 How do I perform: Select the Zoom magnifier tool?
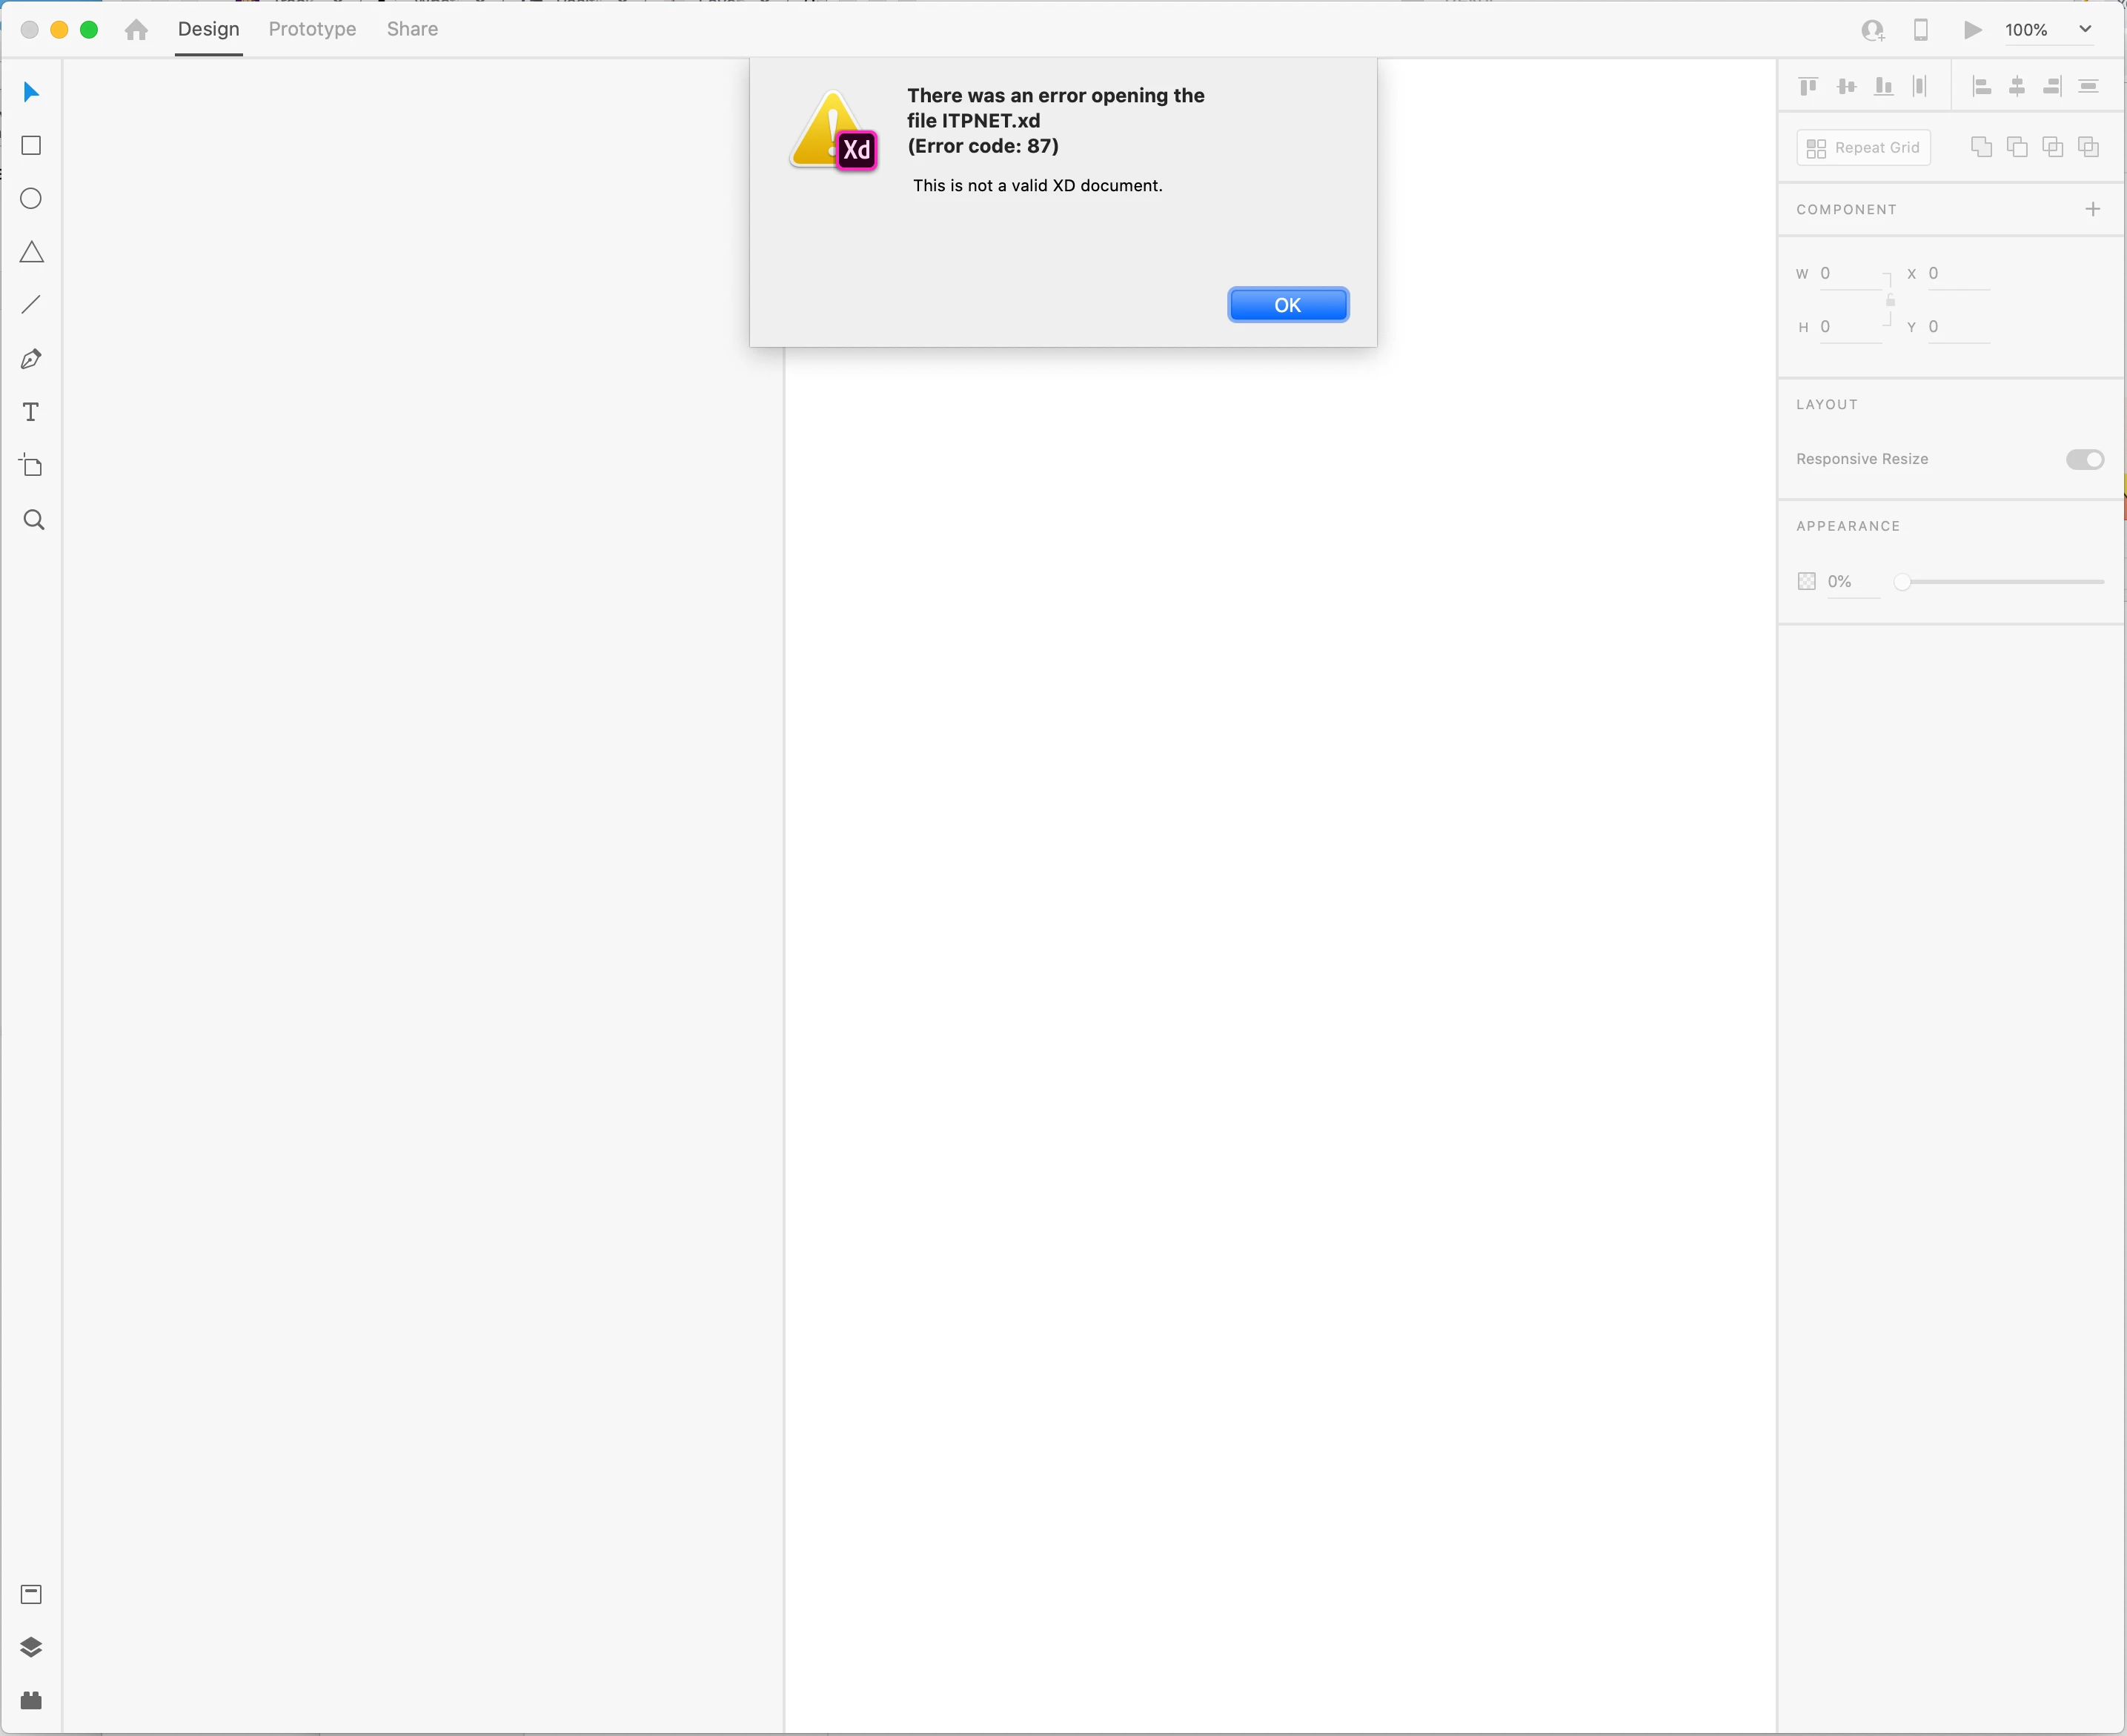click(x=33, y=520)
